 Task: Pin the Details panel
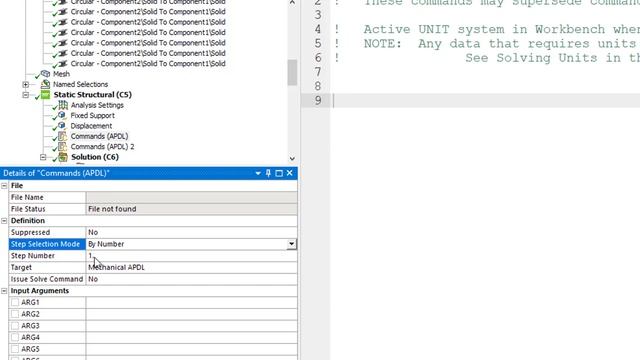coord(268,173)
